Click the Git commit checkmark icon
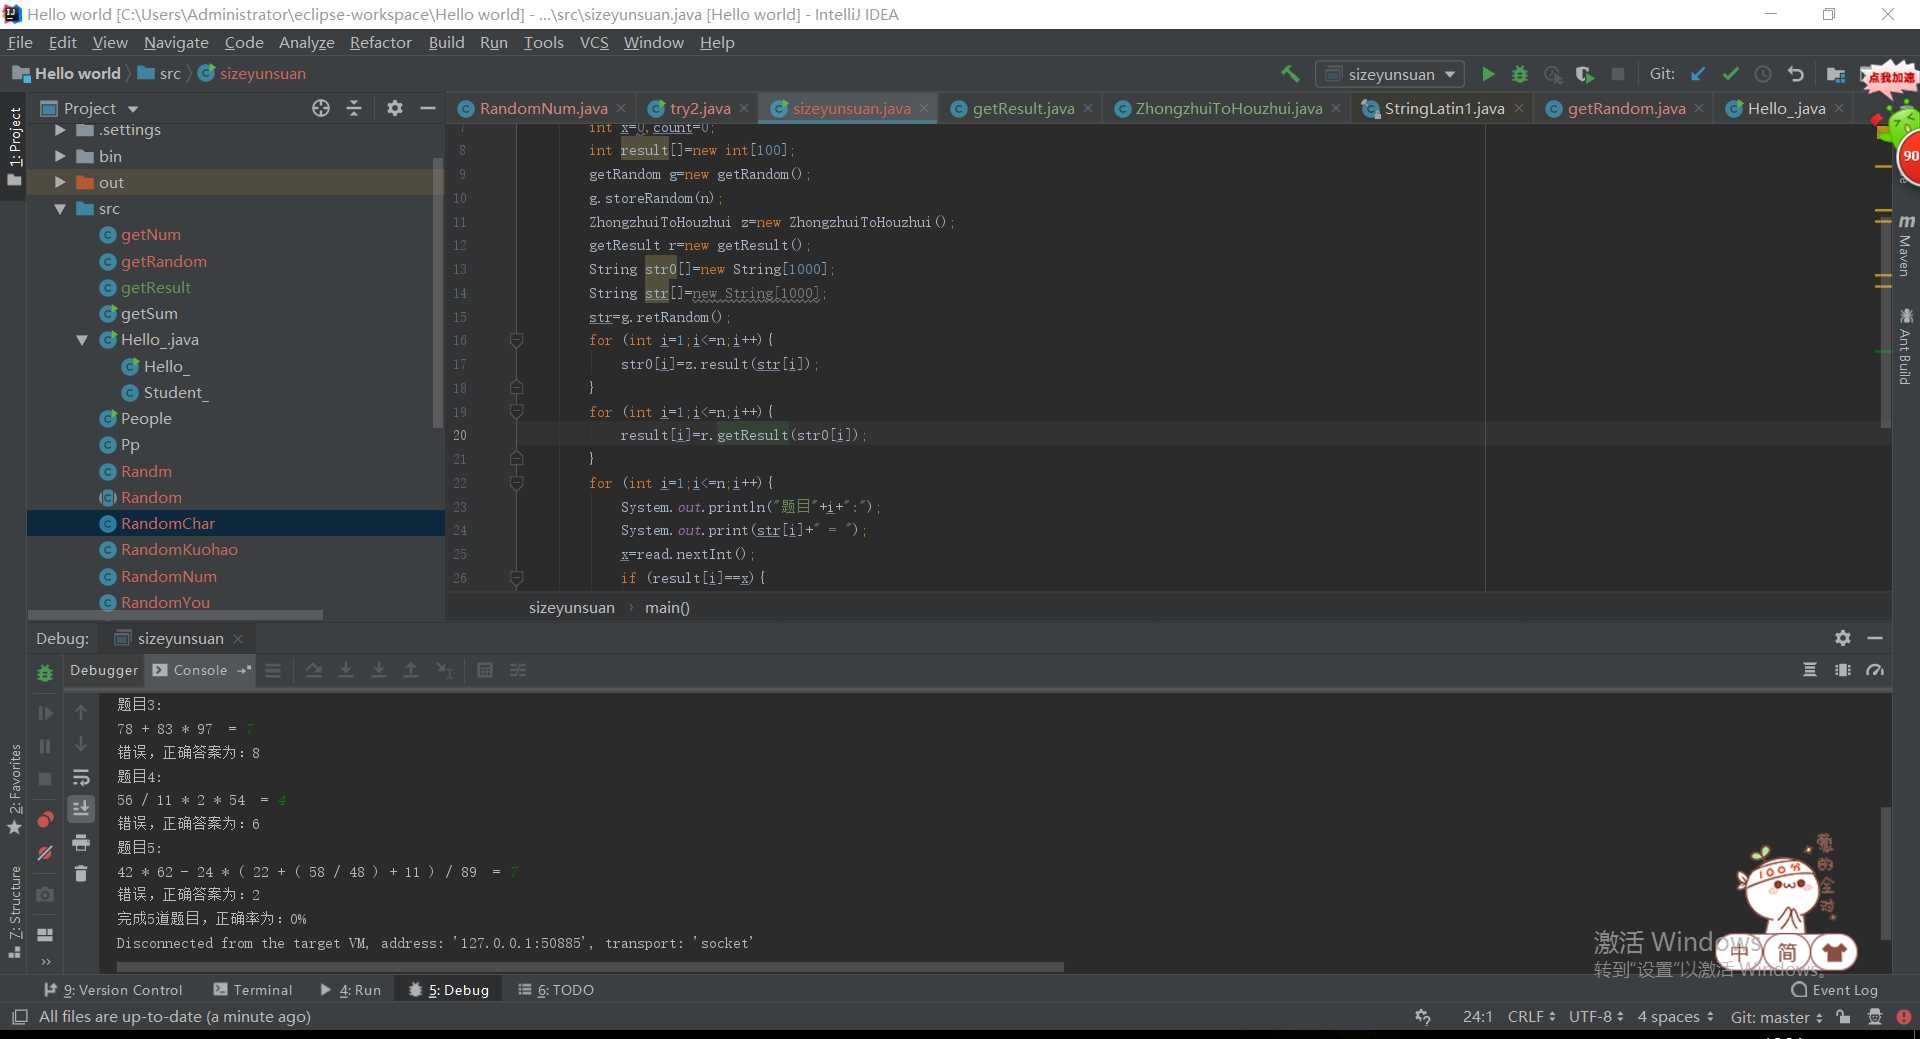The image size is (1920, 1039). pos(1731,74)
